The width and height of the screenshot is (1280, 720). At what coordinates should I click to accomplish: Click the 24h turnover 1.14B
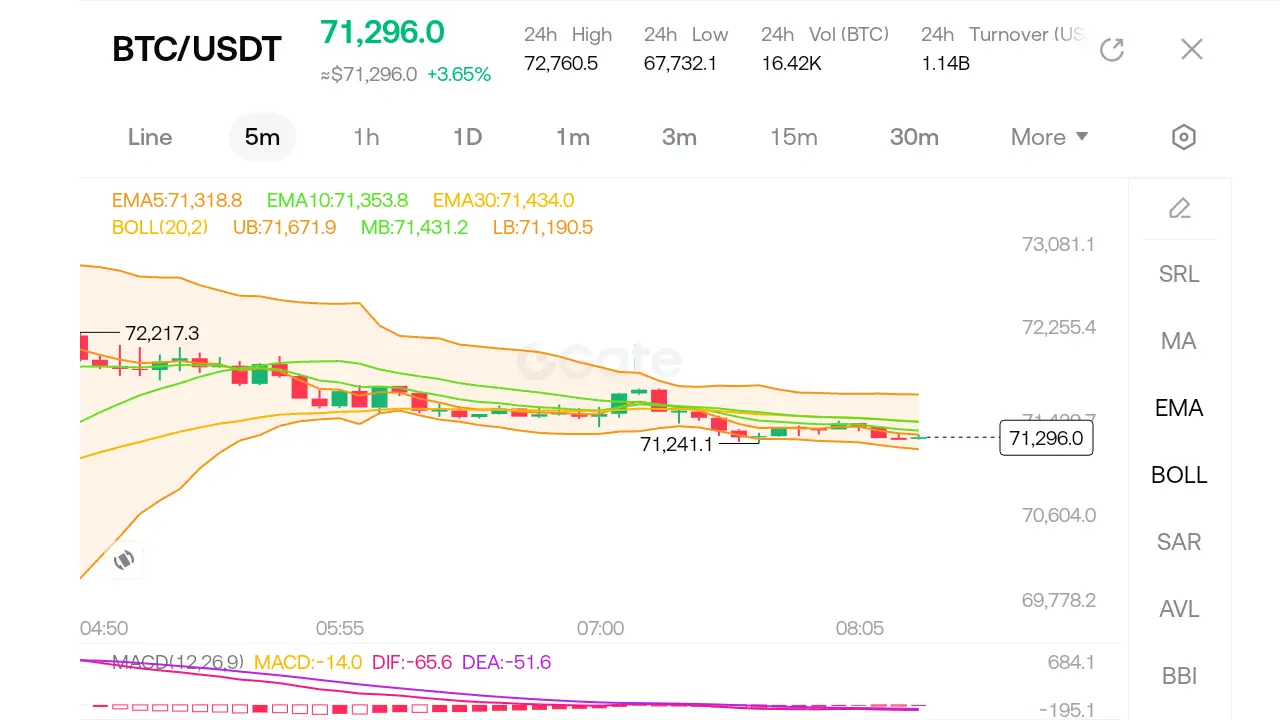(945, 64)
